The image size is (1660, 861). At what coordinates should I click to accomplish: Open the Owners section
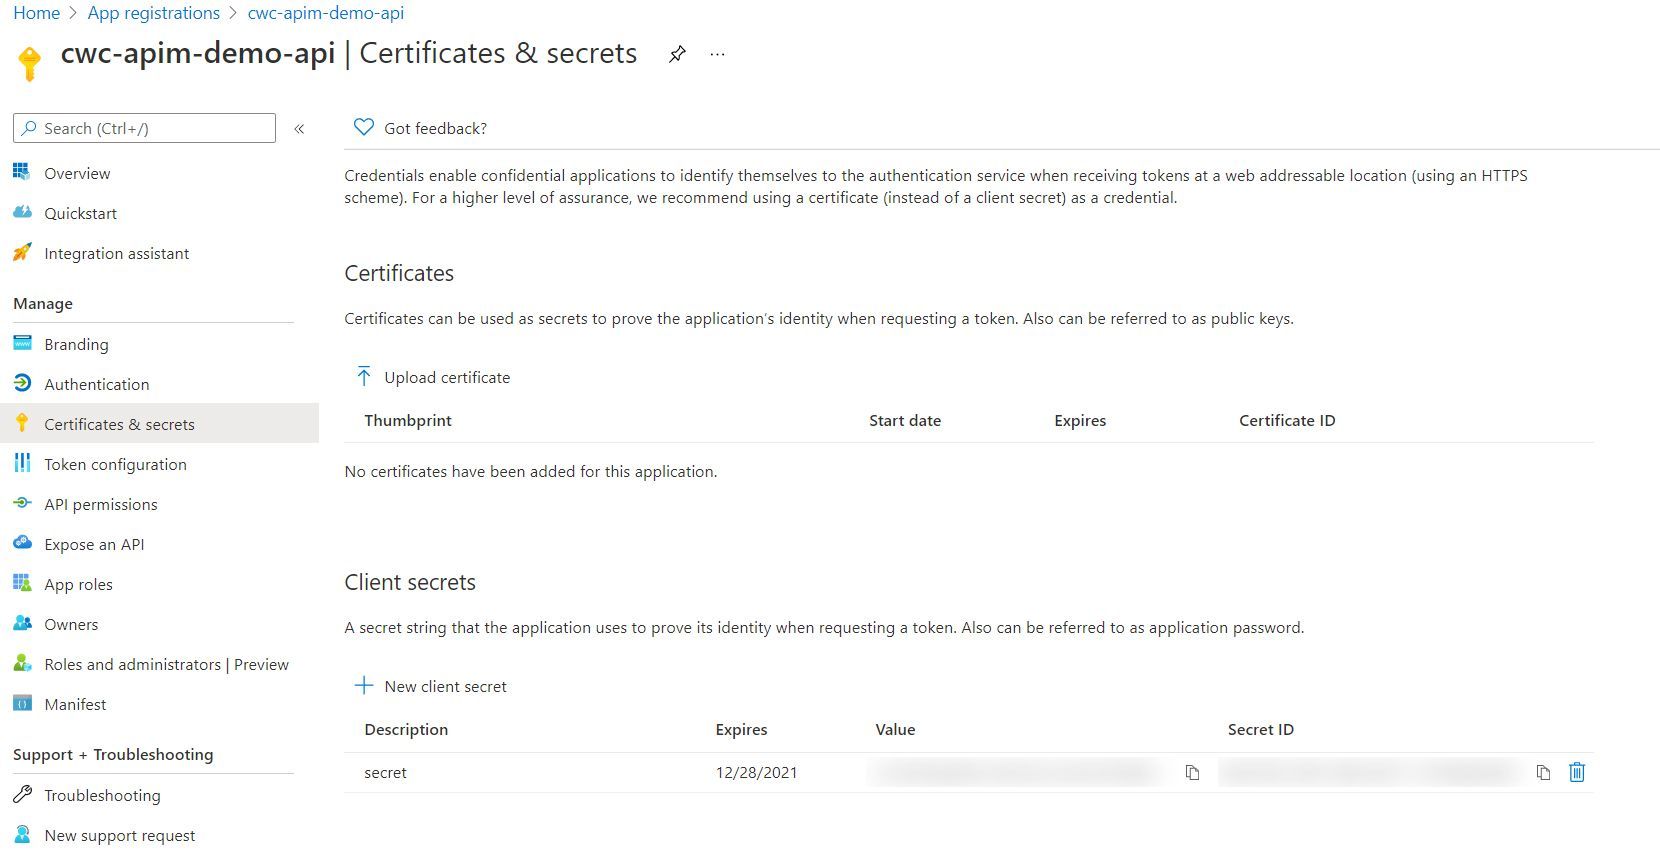click(x=71, y=624)
